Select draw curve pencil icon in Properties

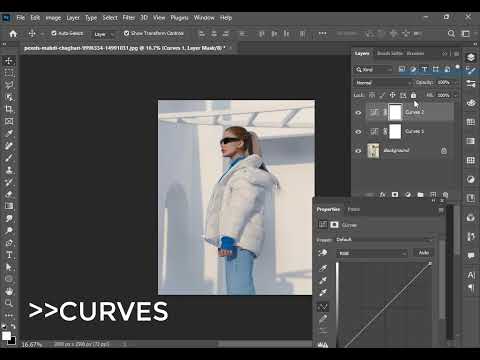[x=323, y=319]
